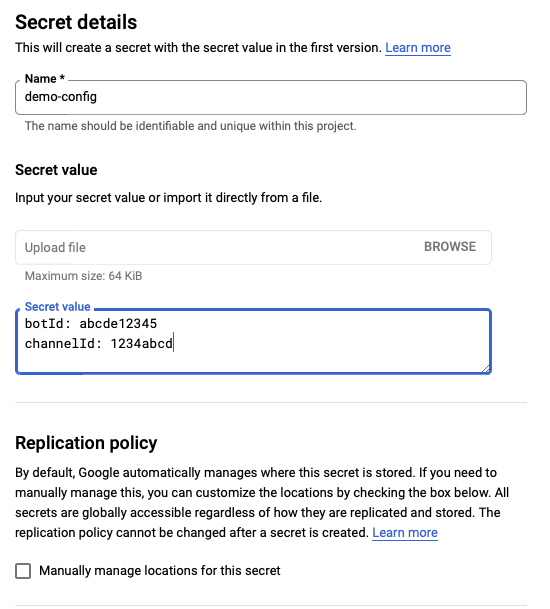
Task: Click the 'Manually manage locations for this secret' label
Action: tap(160, 571)
